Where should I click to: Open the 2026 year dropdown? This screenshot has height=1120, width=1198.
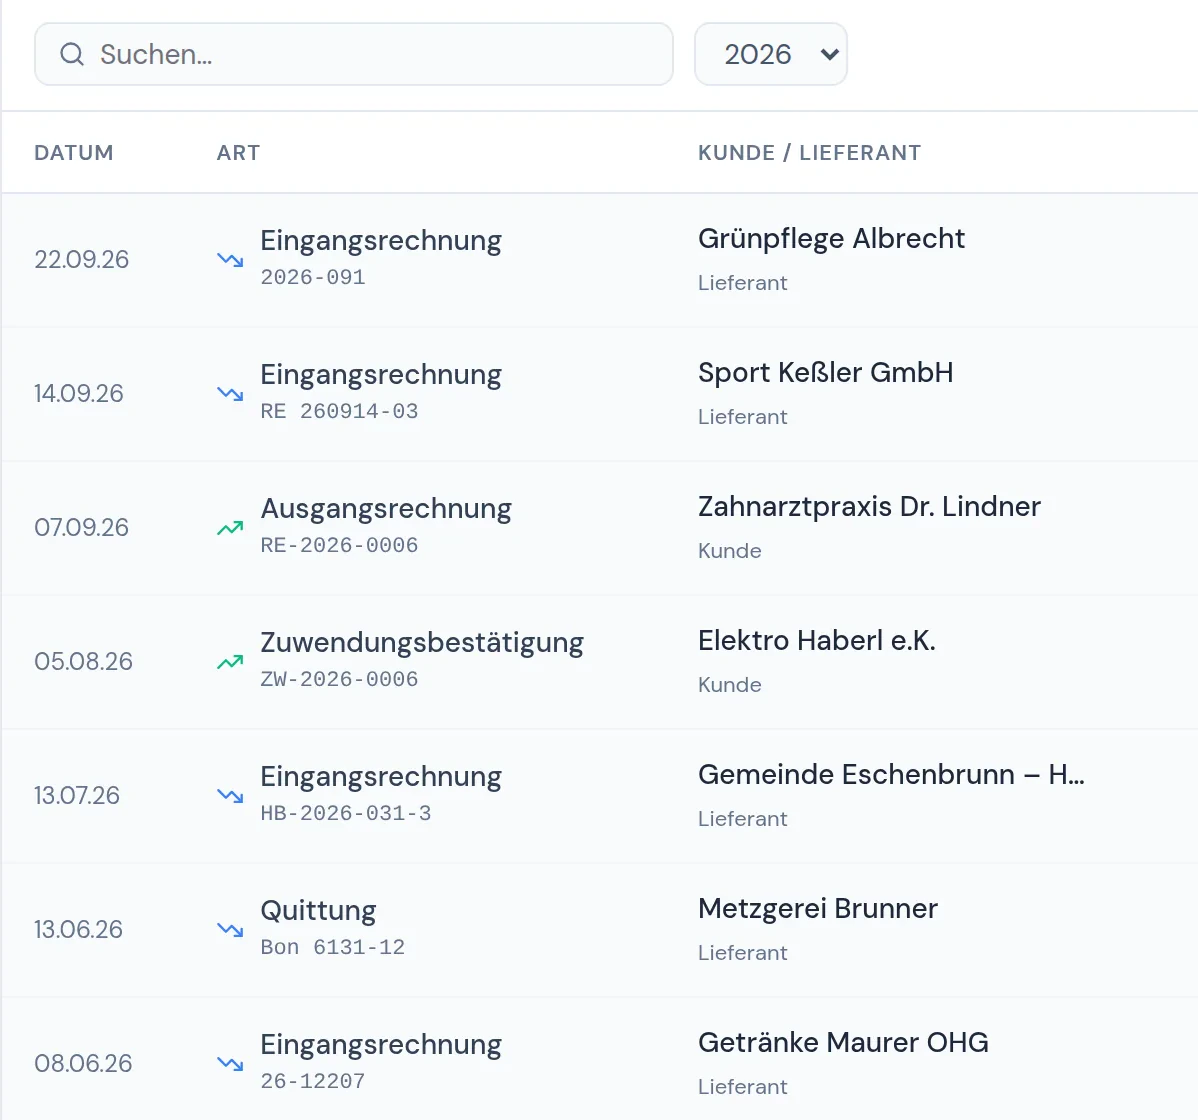point(771,54)
